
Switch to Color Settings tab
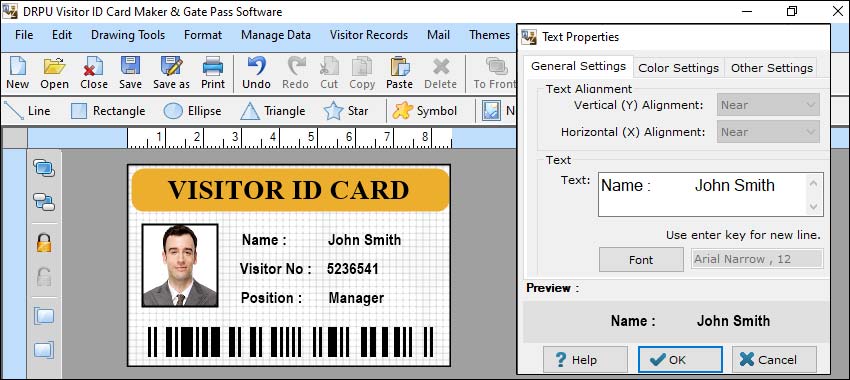[x=679, y=68]
